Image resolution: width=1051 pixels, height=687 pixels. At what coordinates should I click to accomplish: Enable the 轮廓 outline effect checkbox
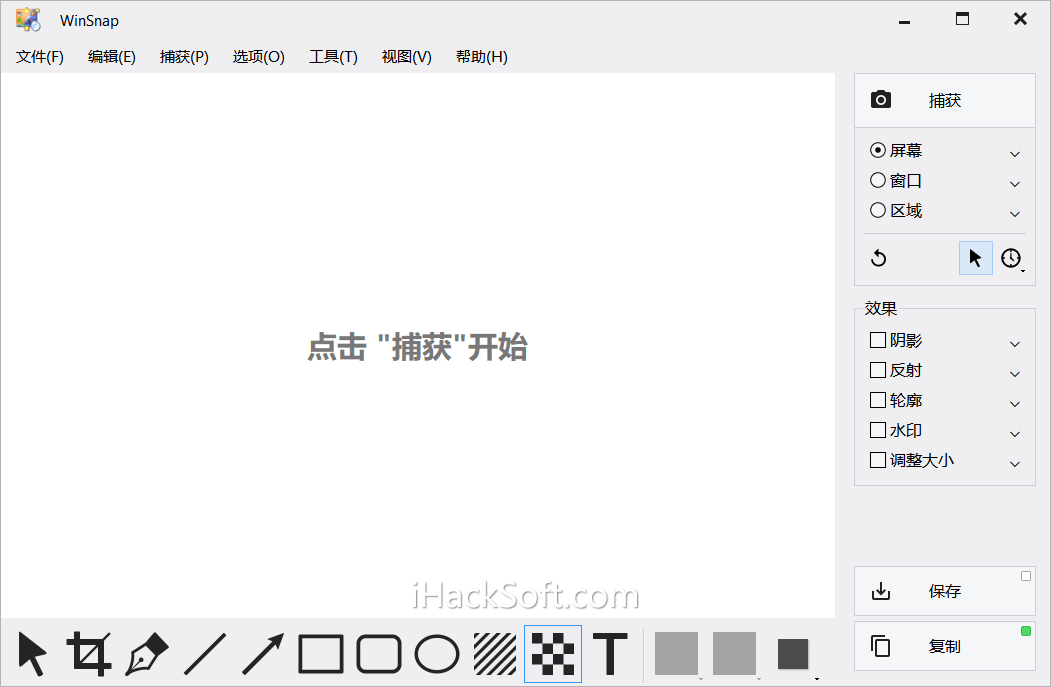tap(877, 400)
